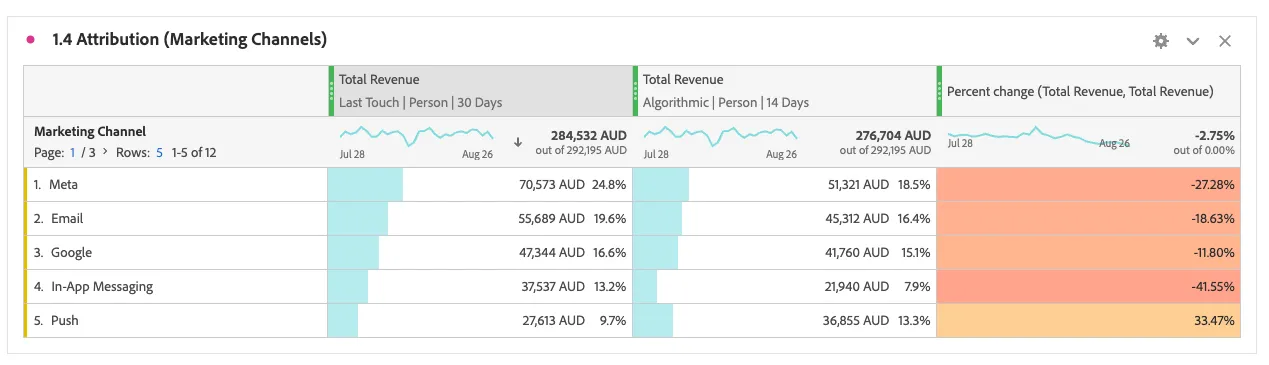
Task: Click Algorithmic | Person | 14 Days label
Action: (x=726, y=103)
